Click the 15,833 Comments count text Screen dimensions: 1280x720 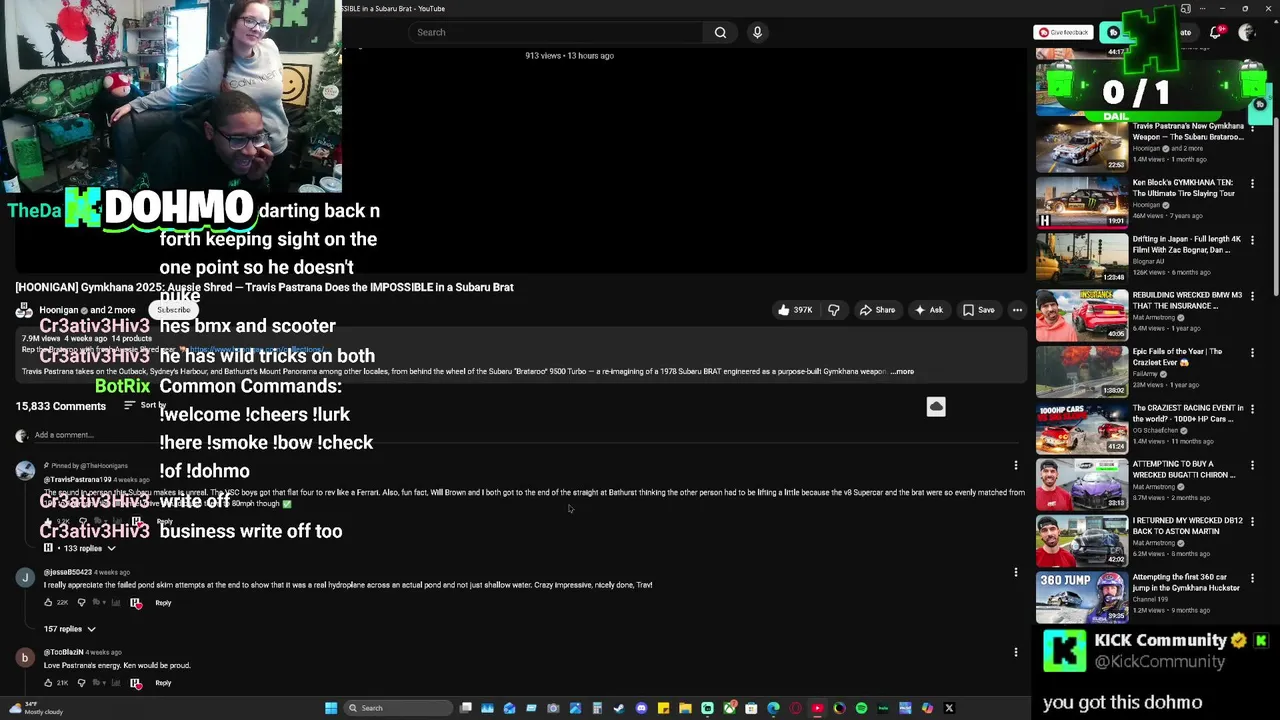[60, 406]
